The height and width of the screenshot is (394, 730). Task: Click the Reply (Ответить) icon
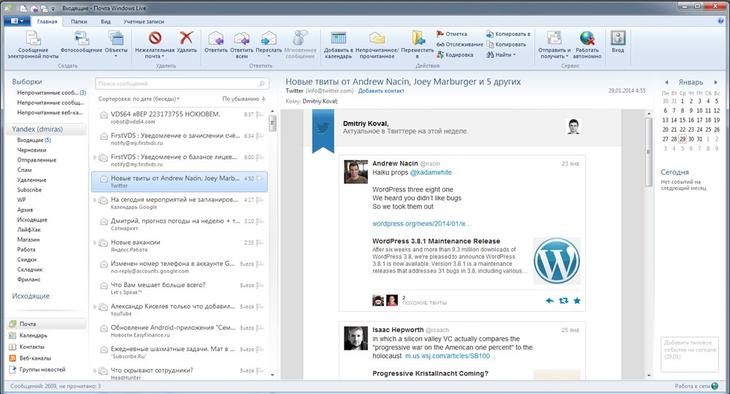(216, 38)
